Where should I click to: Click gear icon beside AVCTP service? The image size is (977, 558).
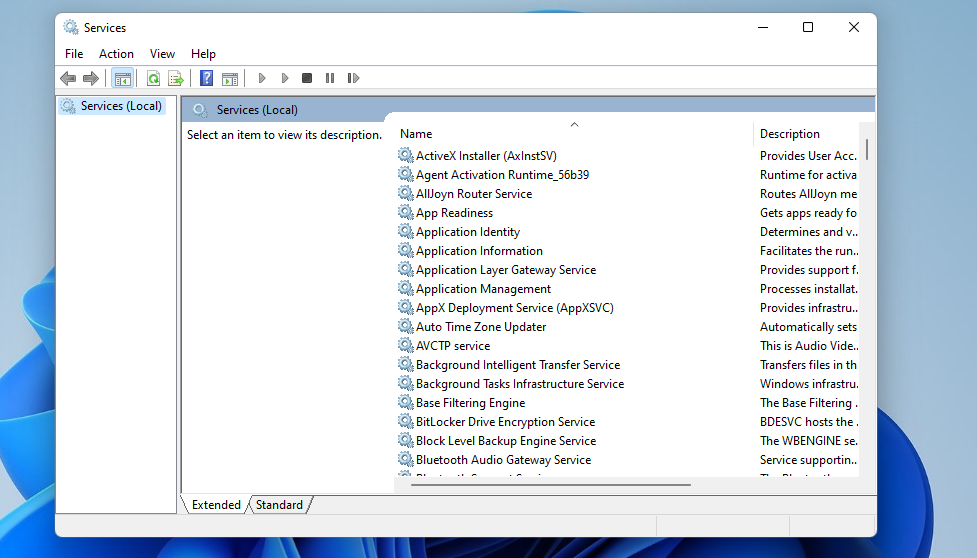click(406, 345)
